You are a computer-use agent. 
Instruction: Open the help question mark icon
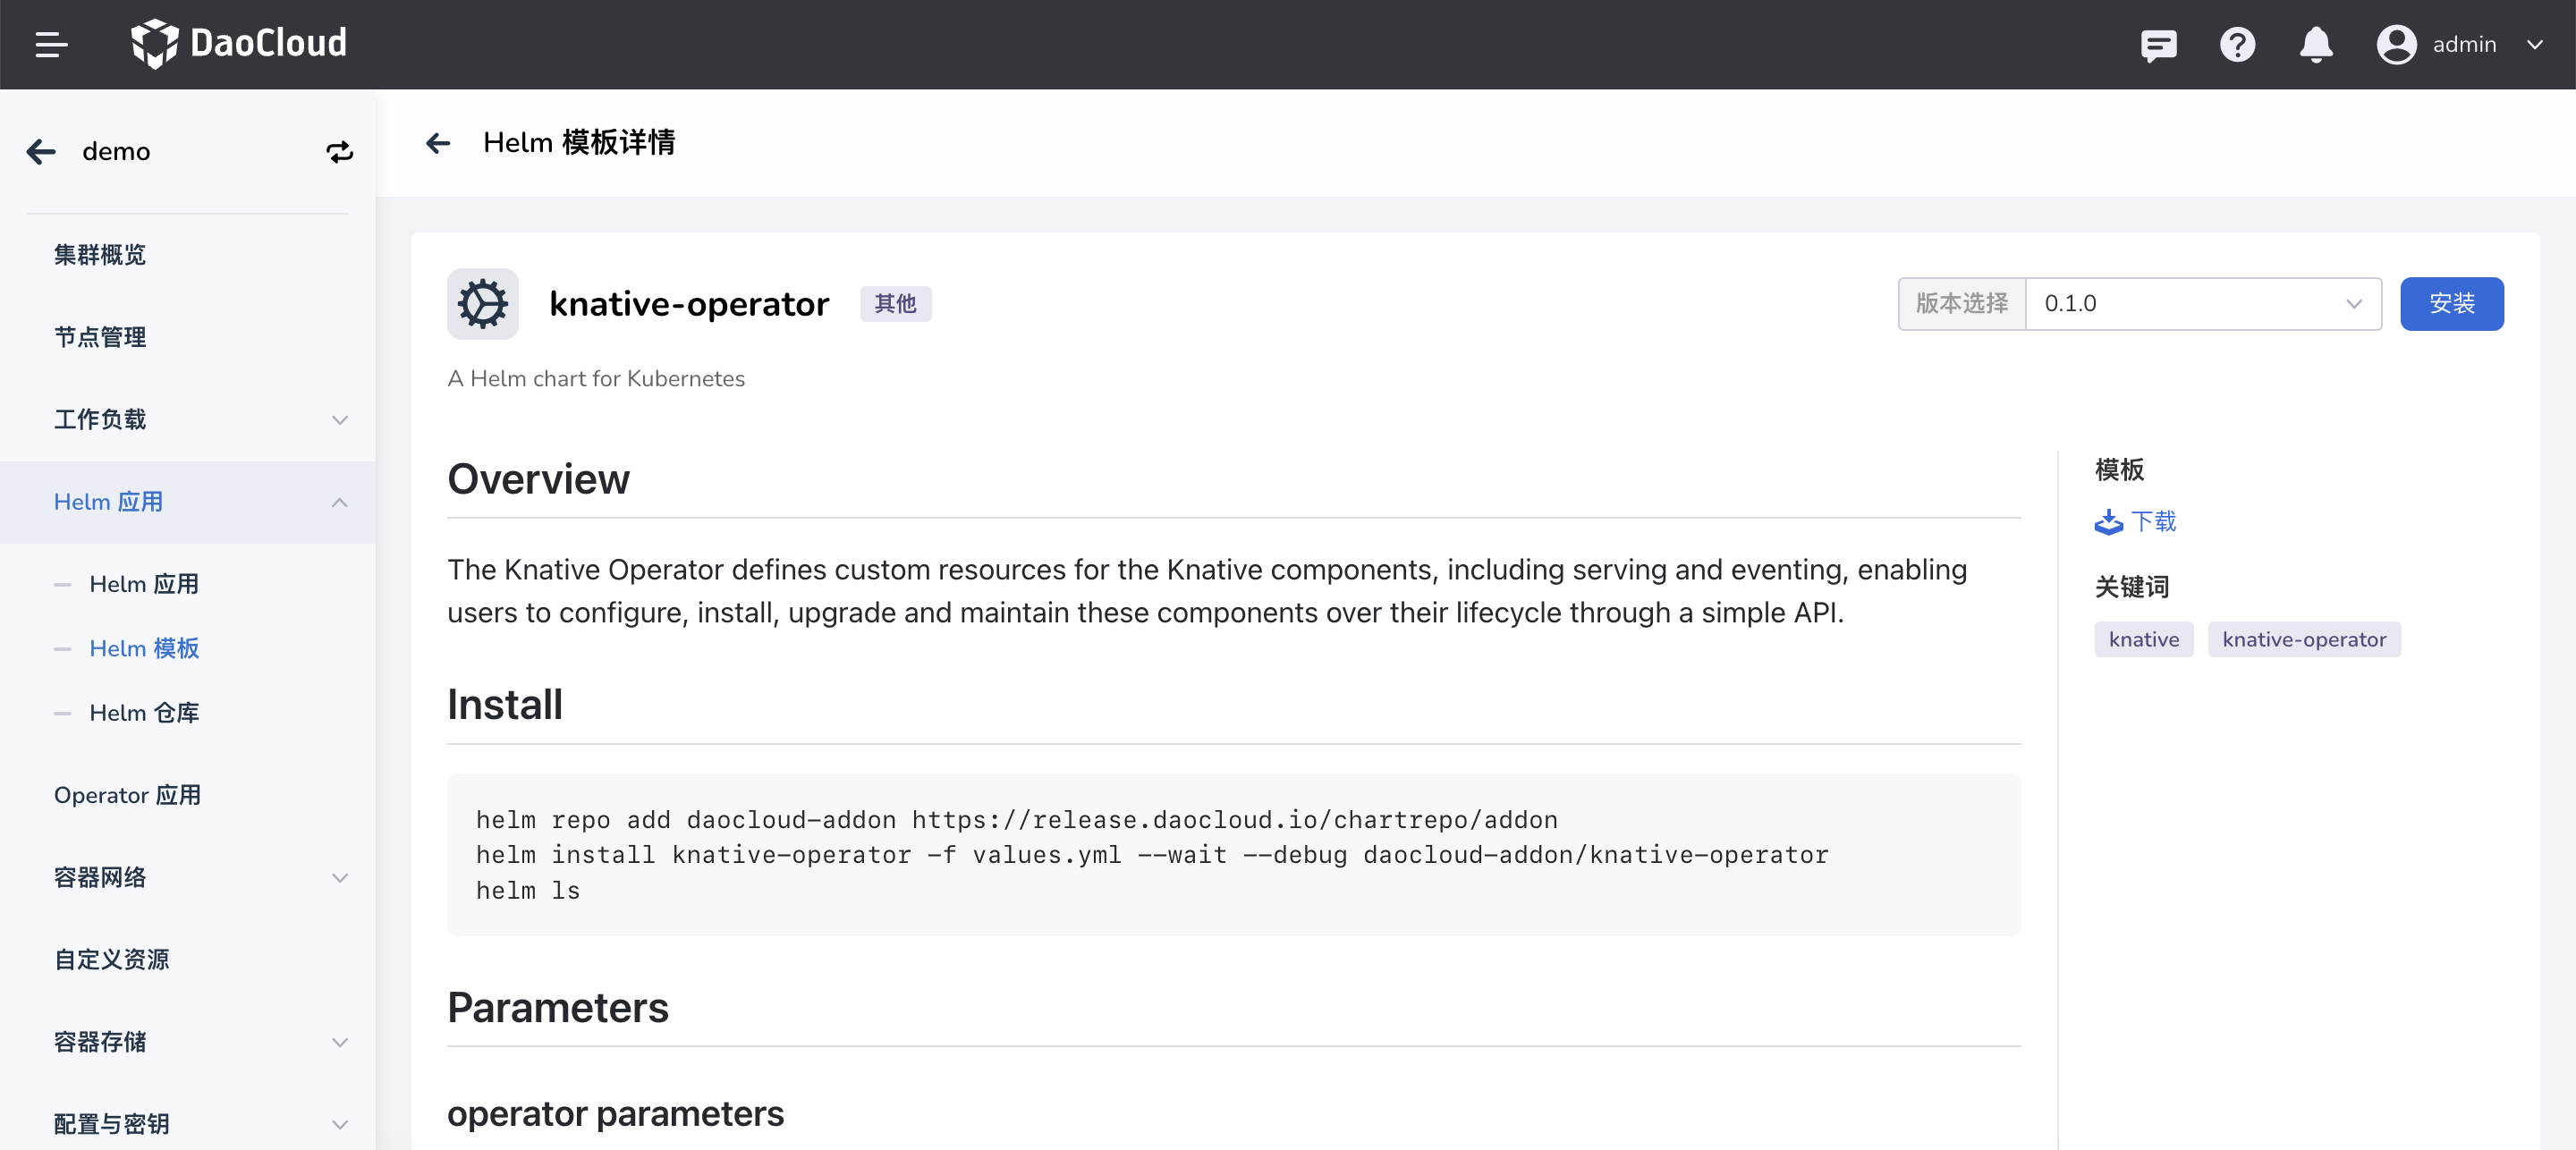click(2237, 45)
